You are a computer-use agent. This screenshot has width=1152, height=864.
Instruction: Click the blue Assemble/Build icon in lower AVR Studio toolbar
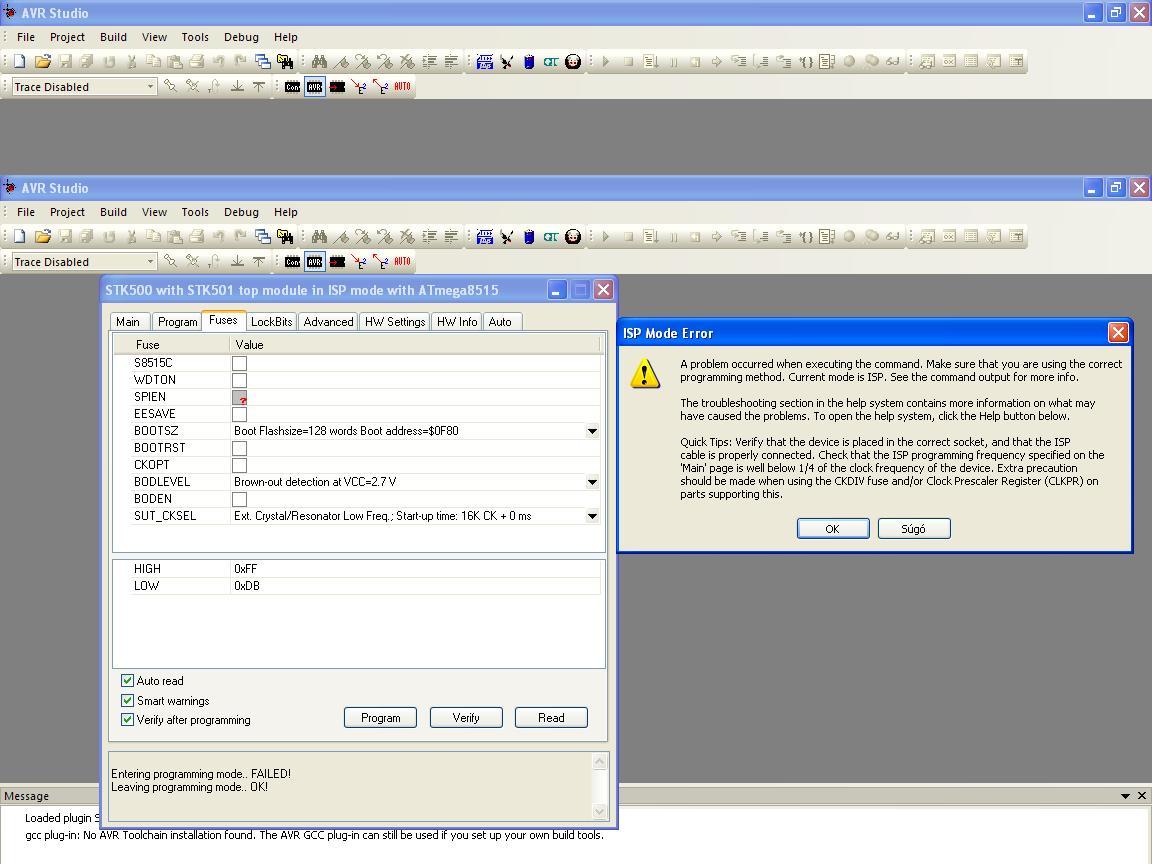click(x=485, y=237)
